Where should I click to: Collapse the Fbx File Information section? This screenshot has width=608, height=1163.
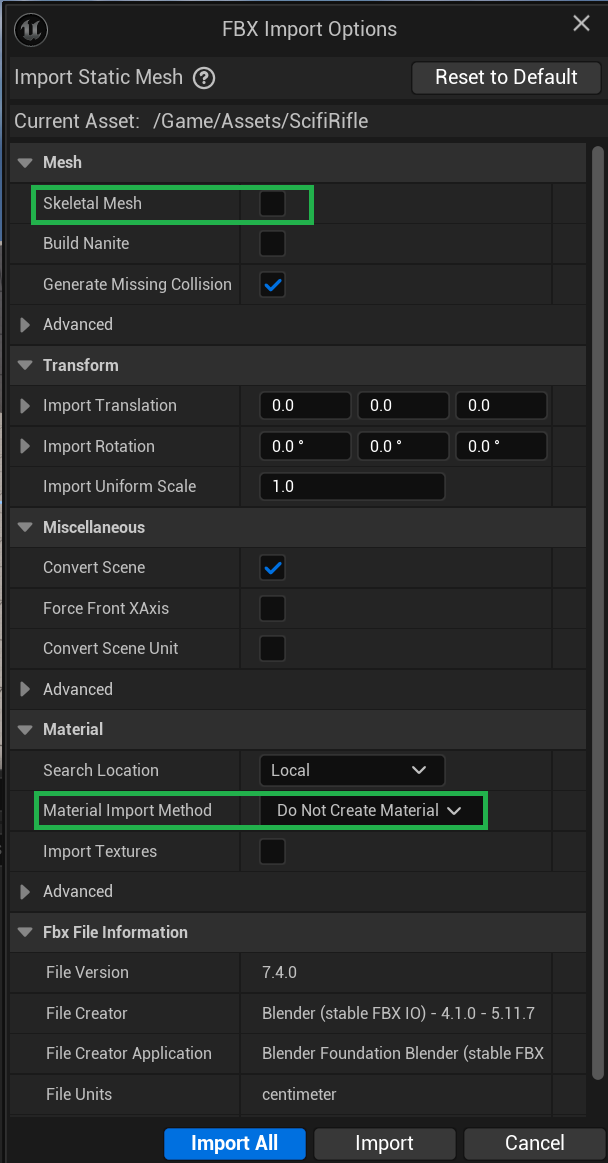tap(24, 932)
